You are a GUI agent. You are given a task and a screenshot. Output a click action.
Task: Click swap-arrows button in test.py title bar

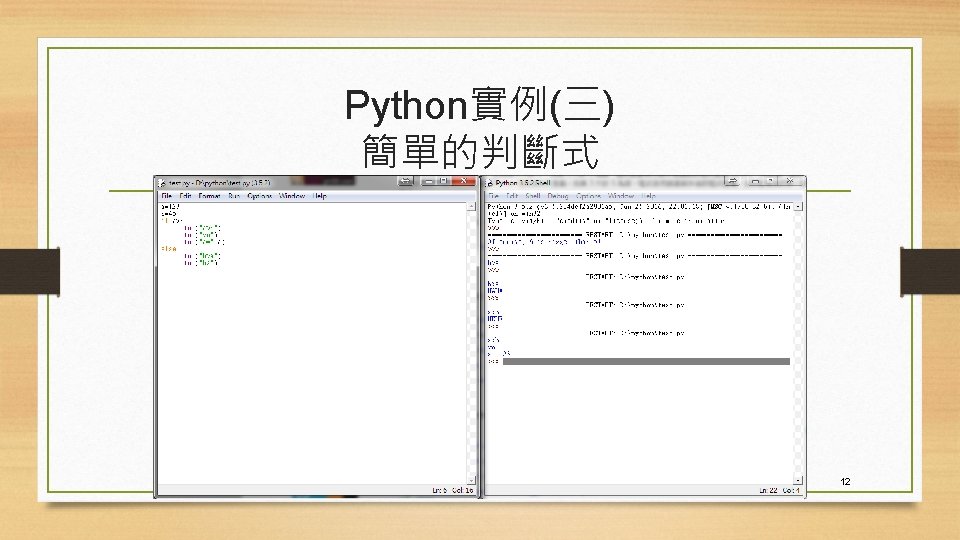[x=405, y=181]
